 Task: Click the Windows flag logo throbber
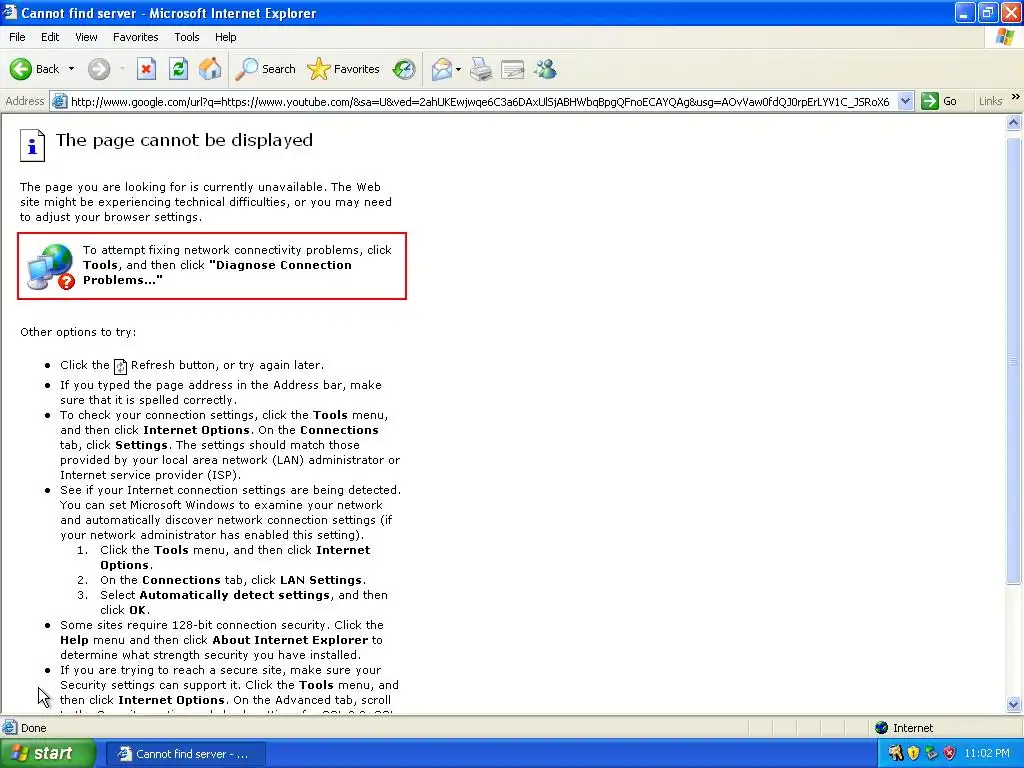tap(1005, 37)
